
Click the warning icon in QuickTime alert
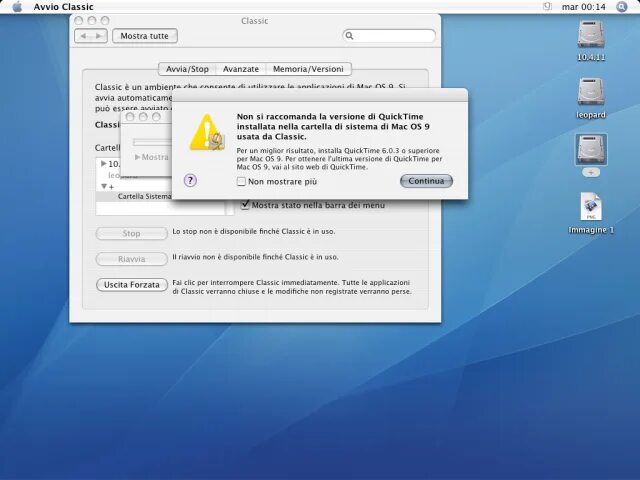207,133
